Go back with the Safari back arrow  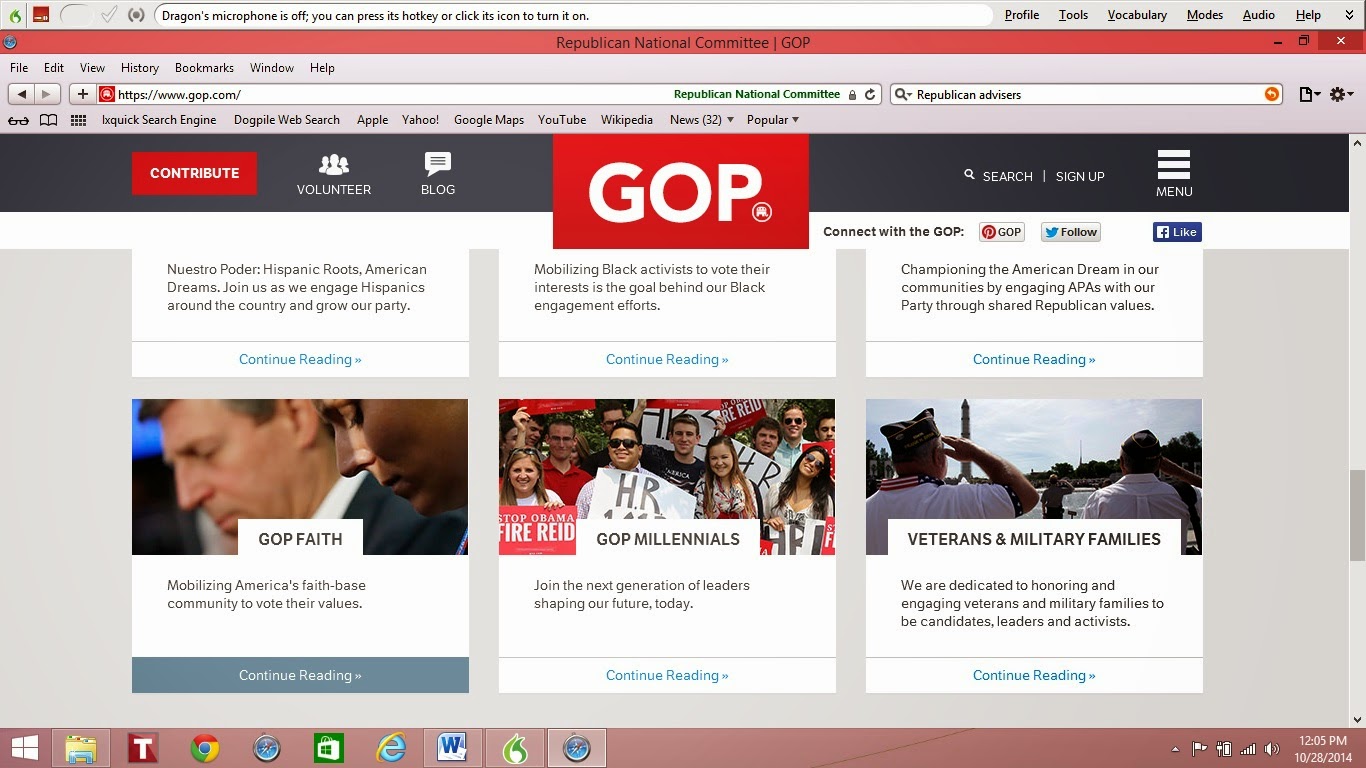tap(21, 94)
